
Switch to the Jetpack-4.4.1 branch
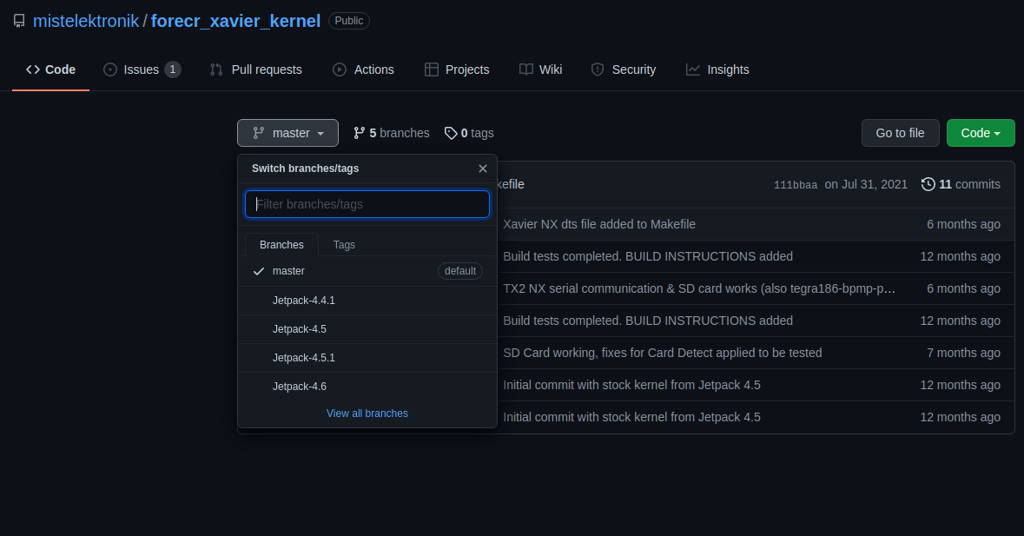(x=367, y=300)
